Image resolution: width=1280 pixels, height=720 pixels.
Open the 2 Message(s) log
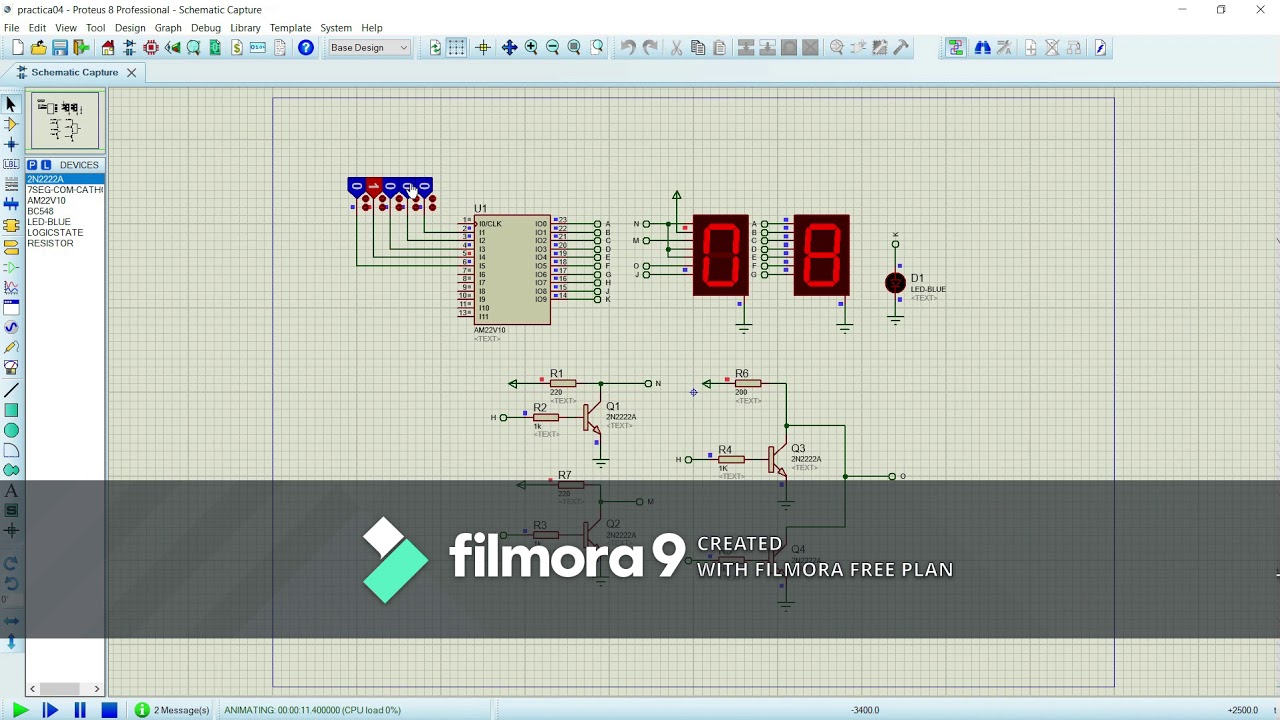point(172,710)
